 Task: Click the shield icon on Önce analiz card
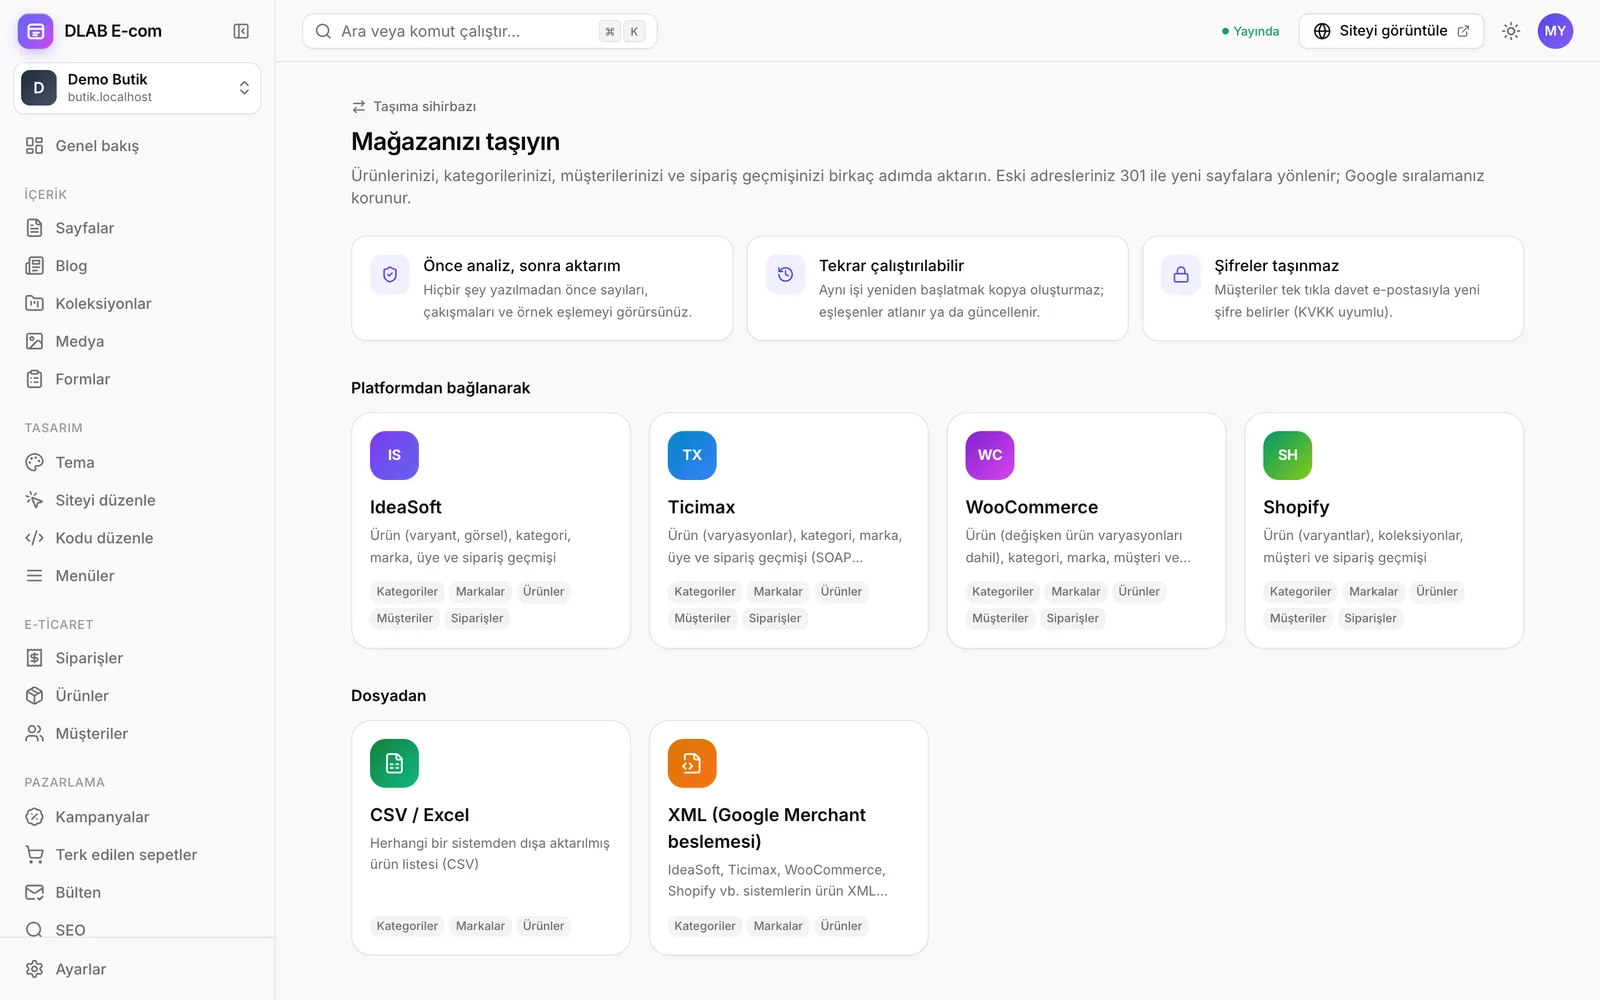coord(390,274)
